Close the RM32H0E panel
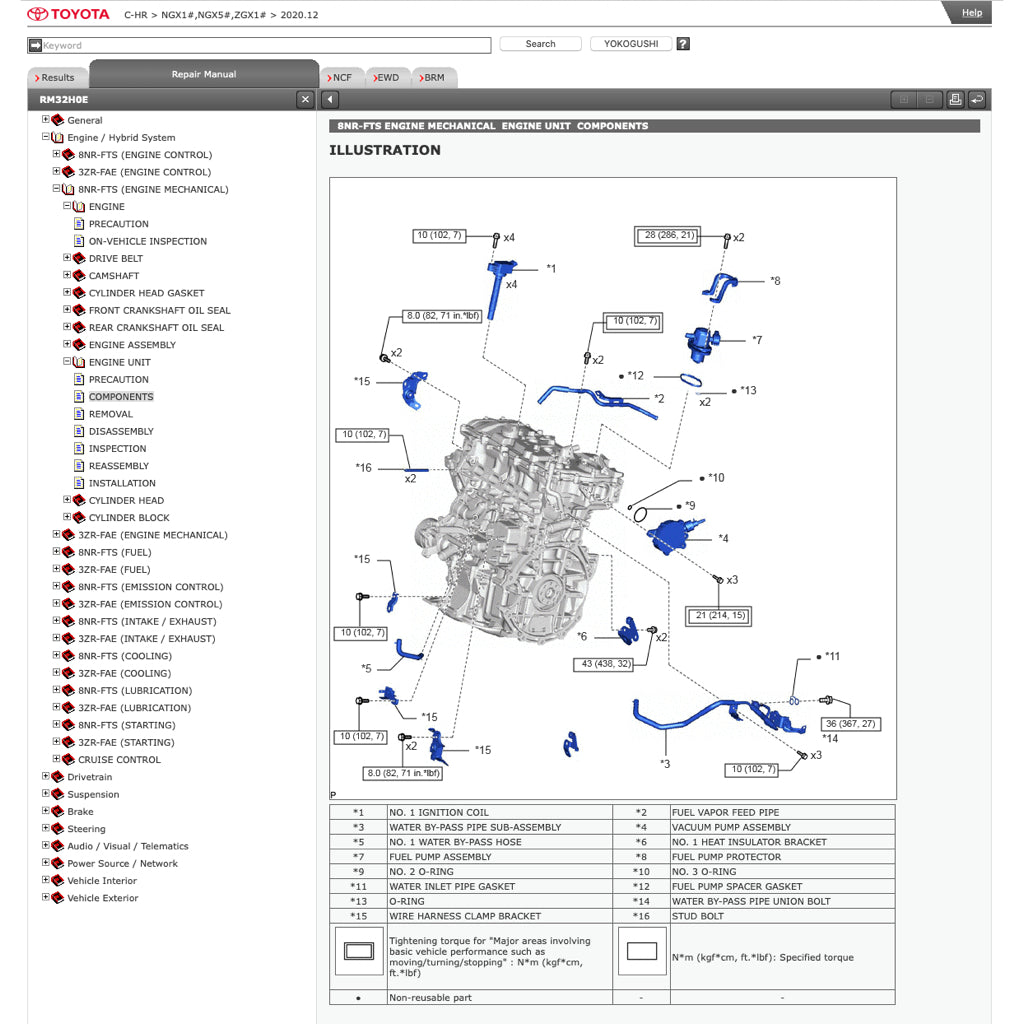The height and width of the screenshot is (1024, 1024). pyautogui.click(x=306, y=99)
